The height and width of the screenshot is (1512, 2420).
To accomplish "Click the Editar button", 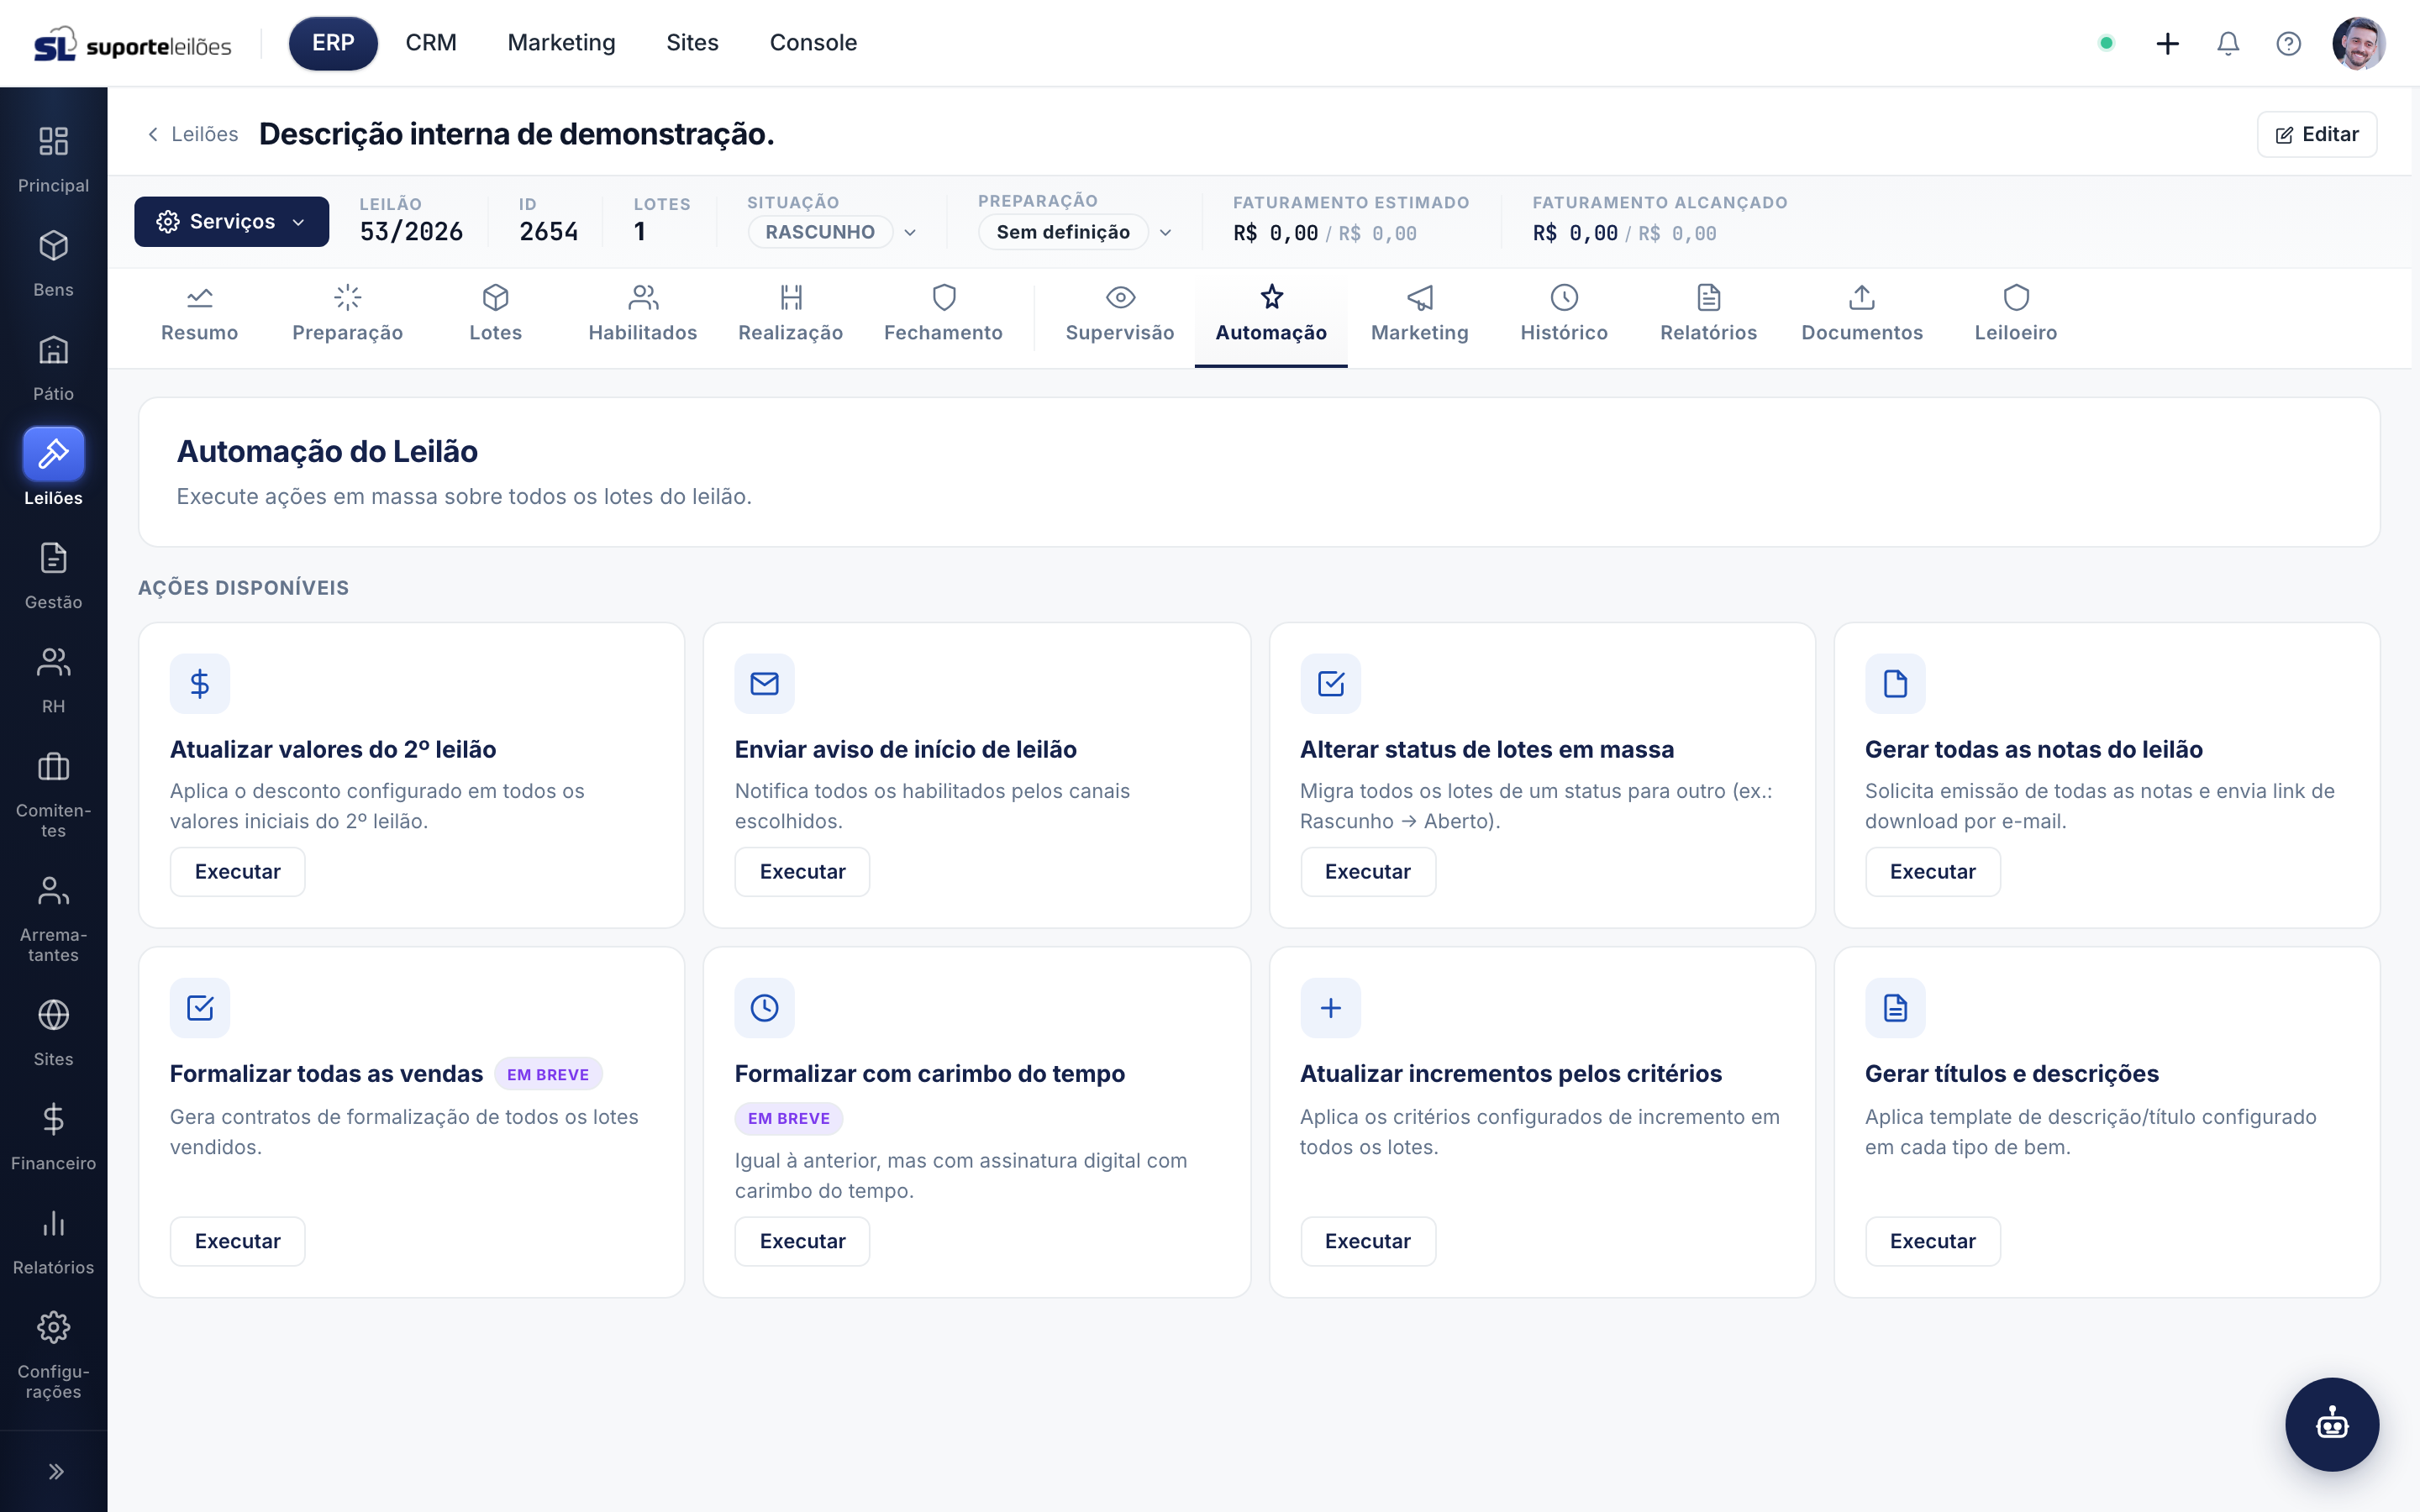I will [x=2316, y=134].
